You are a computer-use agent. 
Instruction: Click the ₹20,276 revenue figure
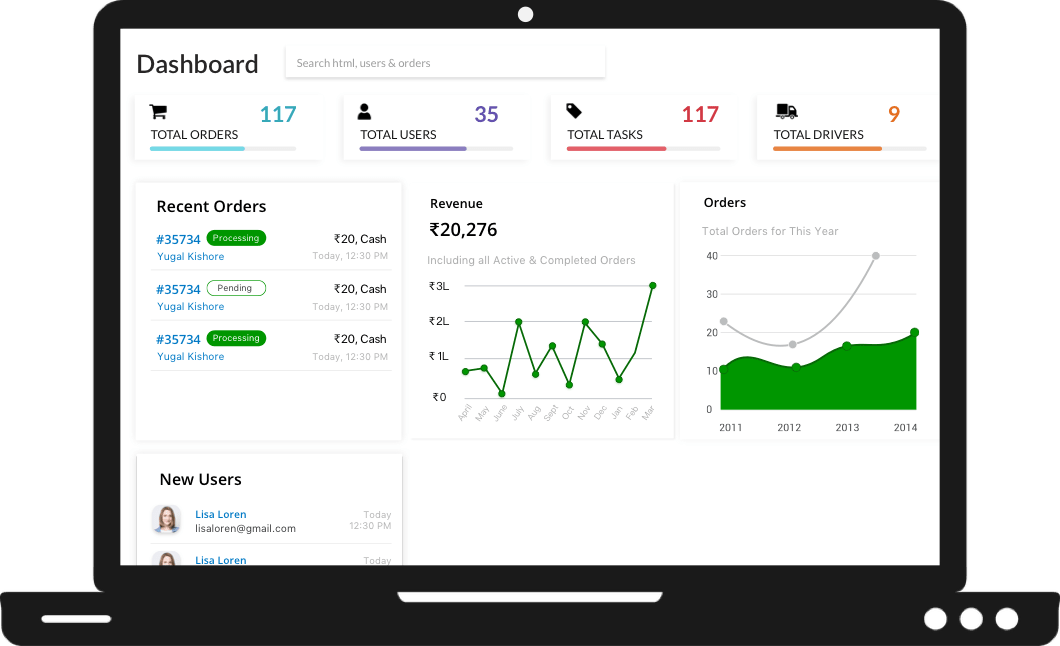click(463, 229)
